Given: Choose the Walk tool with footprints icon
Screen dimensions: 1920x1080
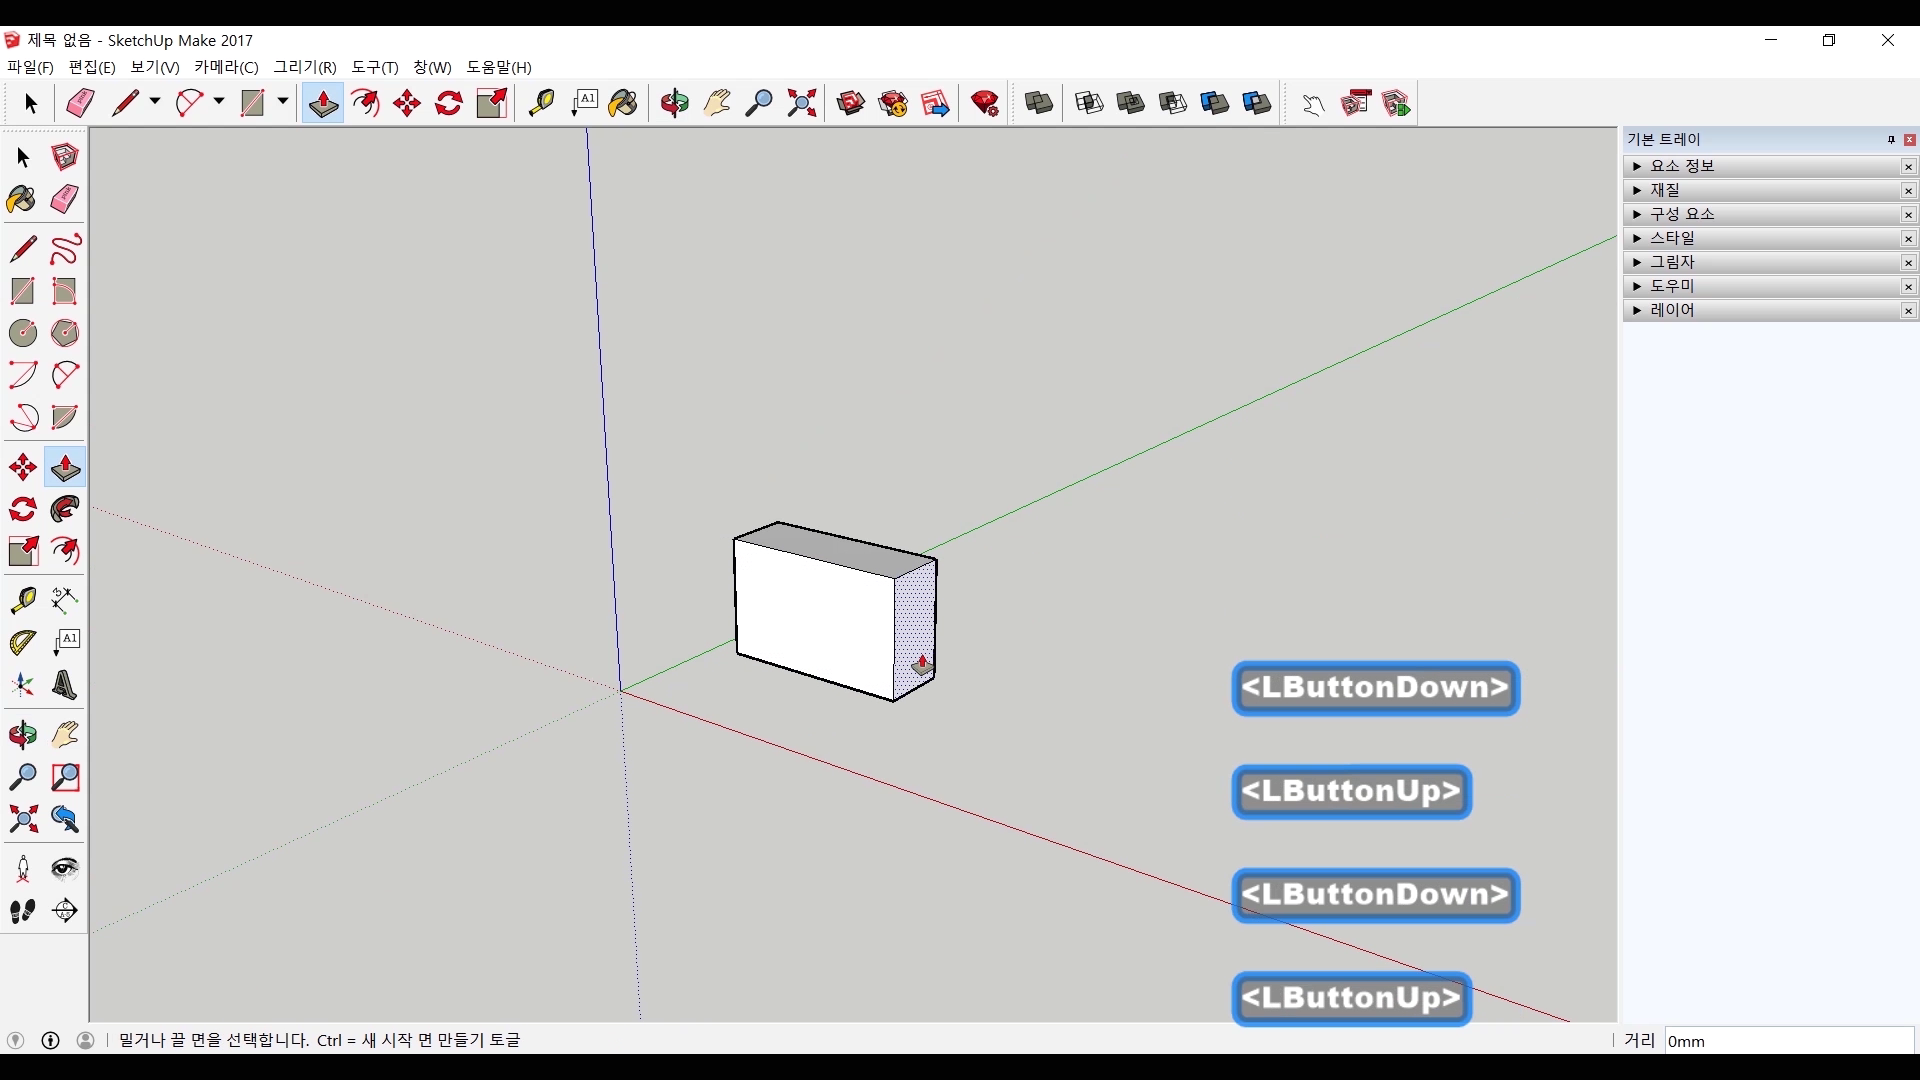Looking at the screenshot, I should [23, 911].
